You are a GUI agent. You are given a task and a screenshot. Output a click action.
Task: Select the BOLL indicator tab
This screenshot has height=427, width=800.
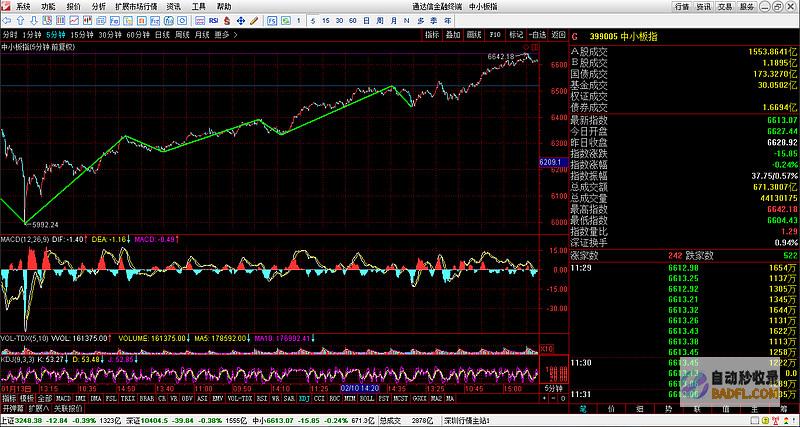[x=369, y=398]
